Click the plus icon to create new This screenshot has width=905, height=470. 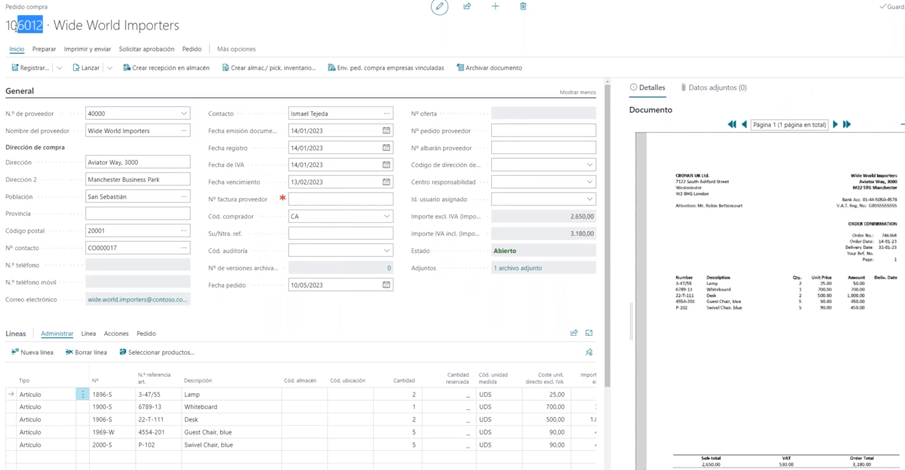[x=495, y=7]
